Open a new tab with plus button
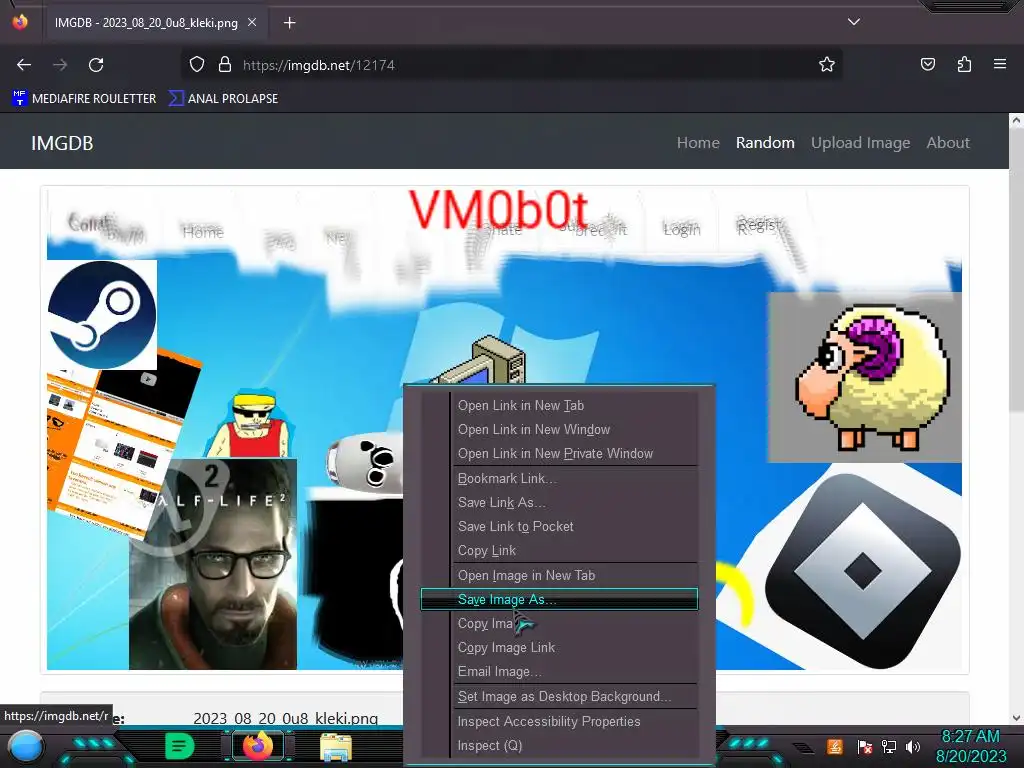Viewport: 1024px width, 768px height. (289, 23)
